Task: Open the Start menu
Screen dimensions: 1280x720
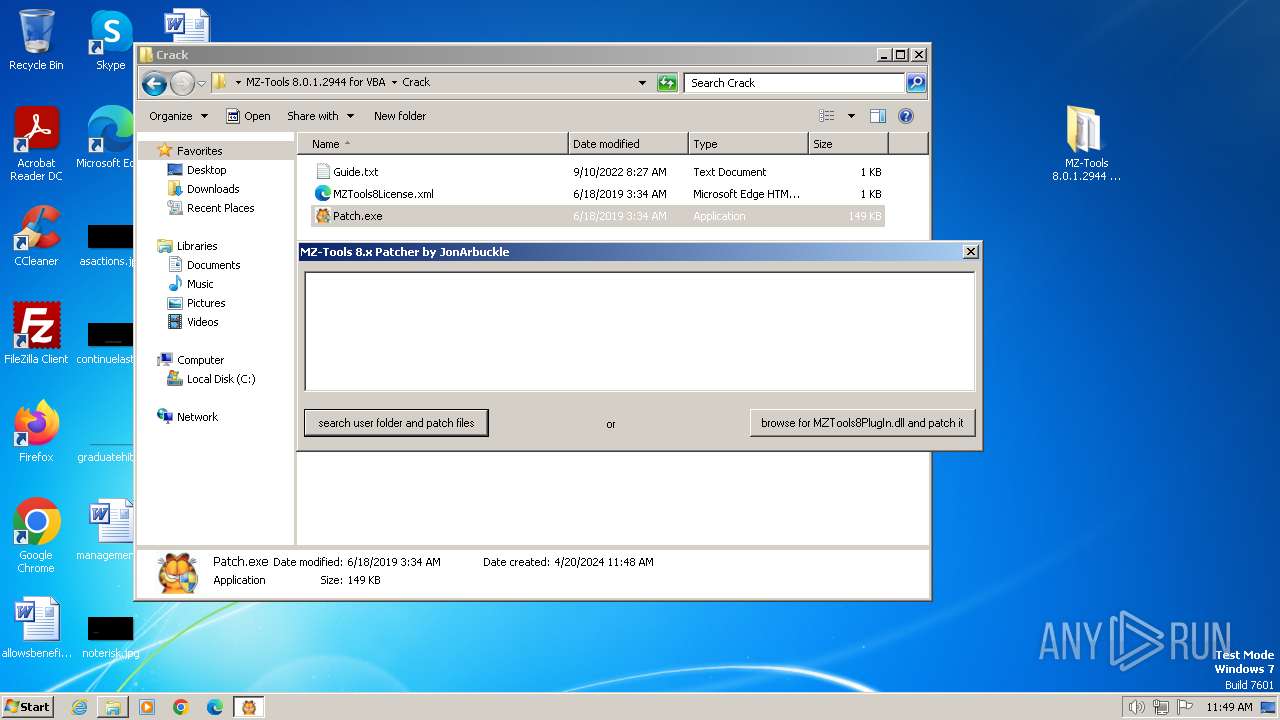Action: point(28,707)
